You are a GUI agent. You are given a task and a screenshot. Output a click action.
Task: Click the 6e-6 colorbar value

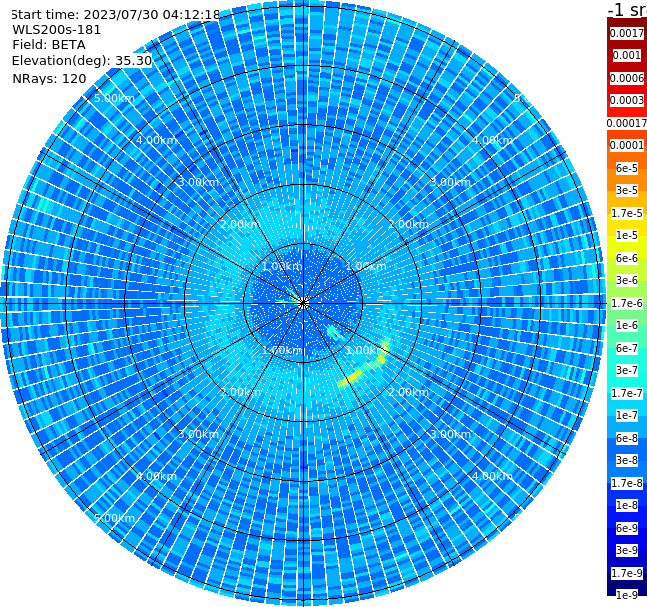click(x=627, y=258)
